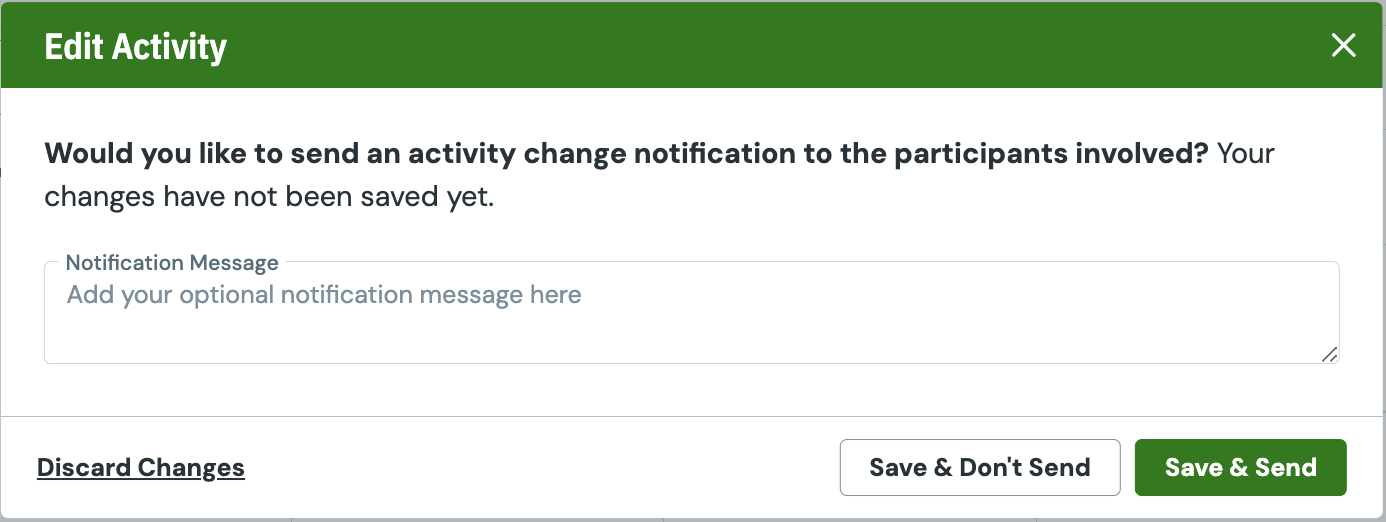This screenshot has width=1386, height=522.
Task: Focus the Notification Message text box
Action: pos(691,313)
